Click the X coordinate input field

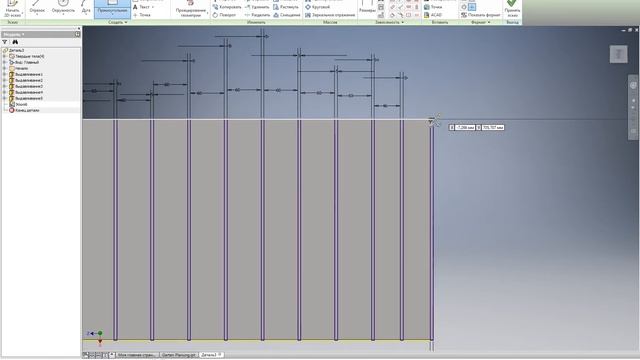pyautogui.click(x=465, y=127)
